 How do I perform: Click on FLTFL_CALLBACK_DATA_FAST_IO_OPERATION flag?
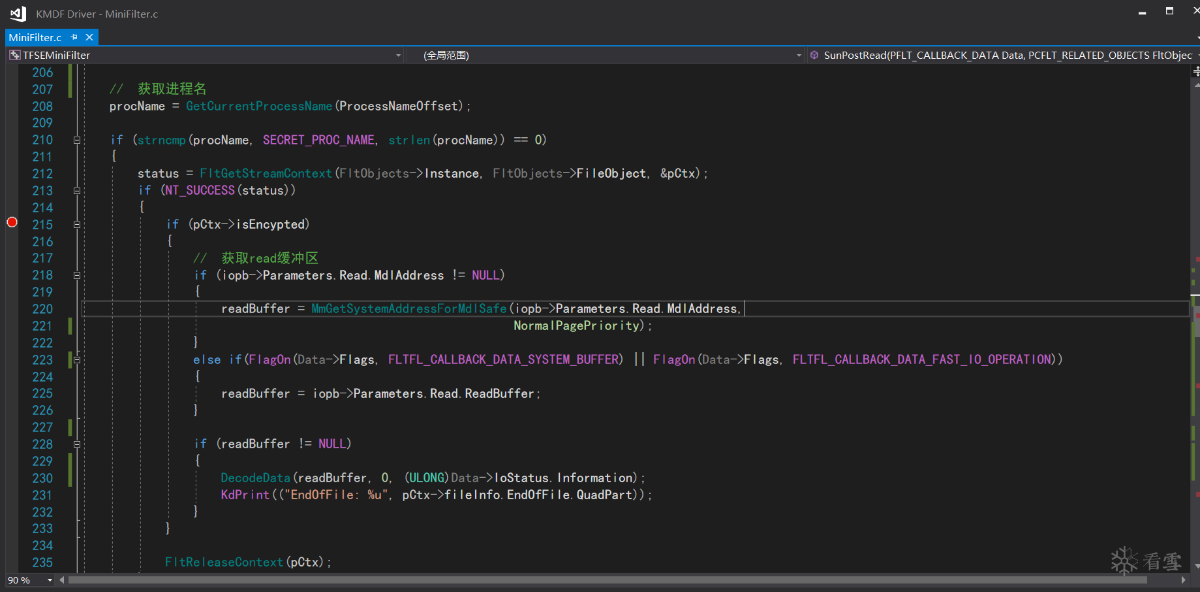922,359
